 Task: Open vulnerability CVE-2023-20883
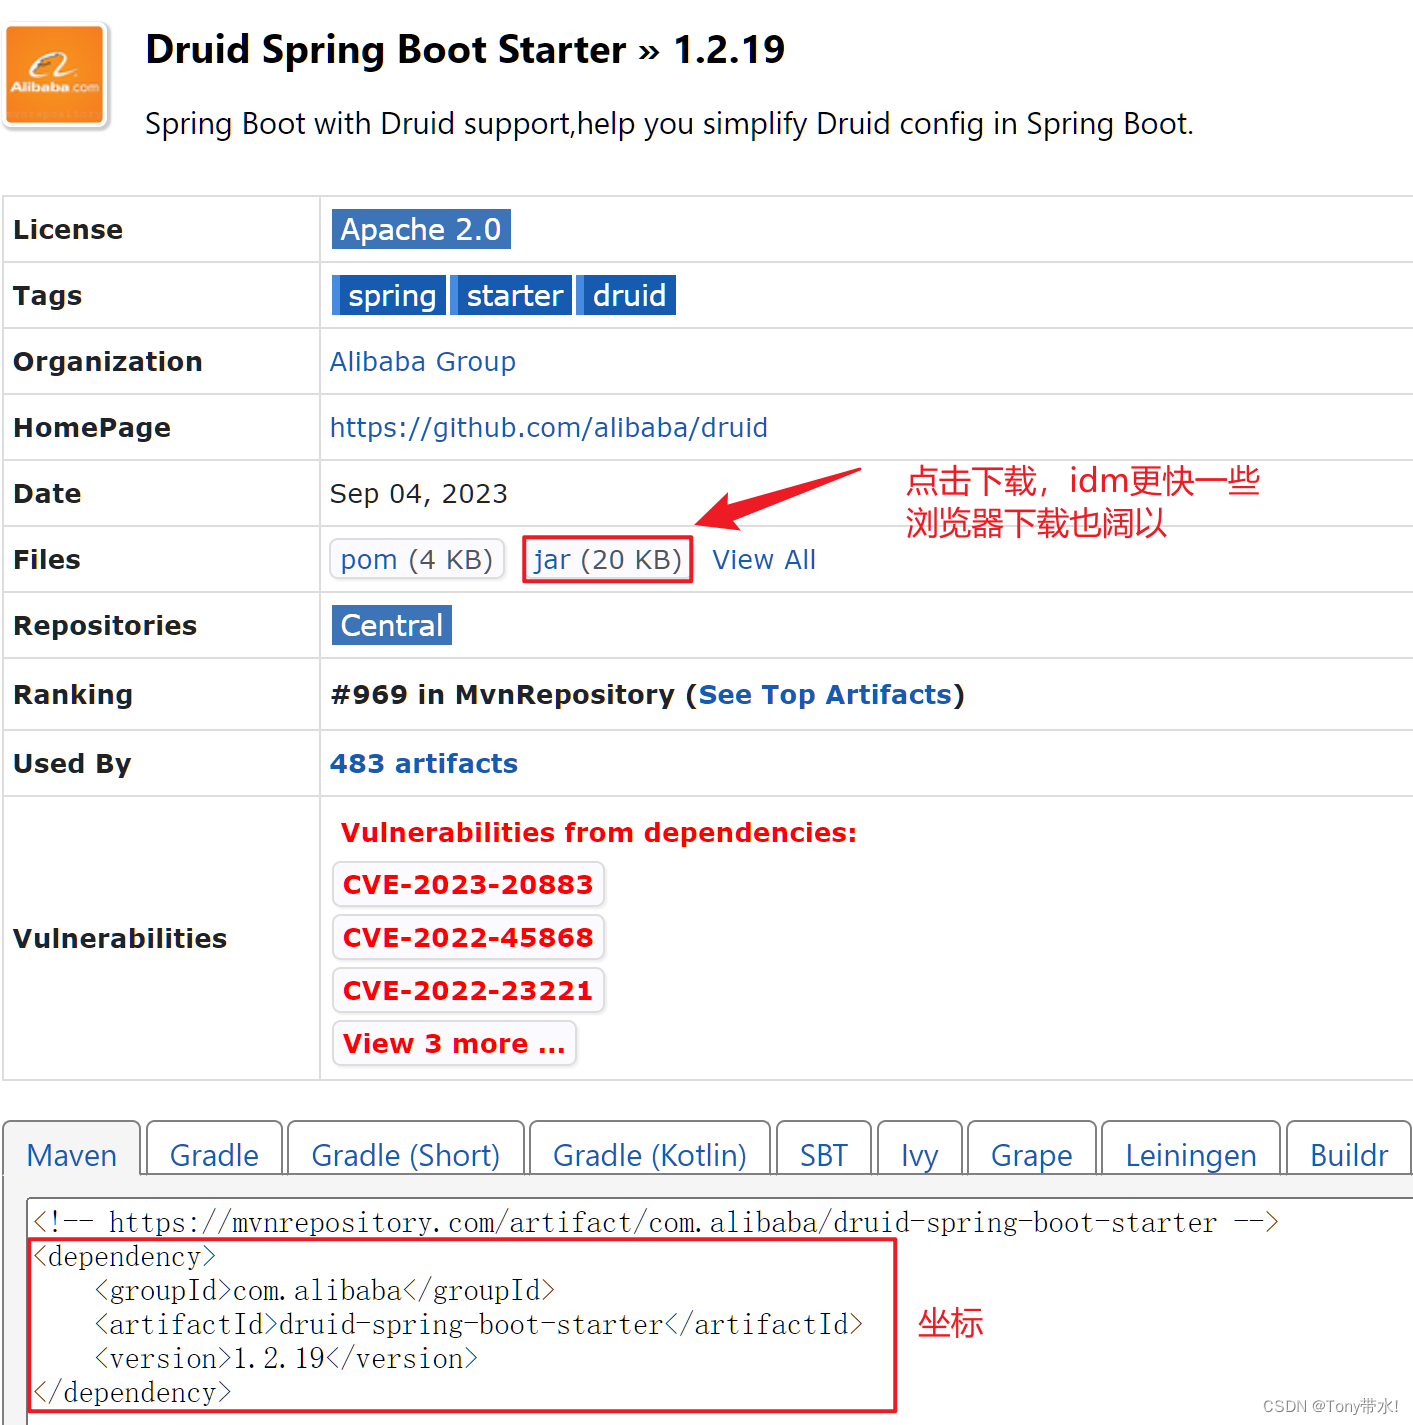click(468, 884)
